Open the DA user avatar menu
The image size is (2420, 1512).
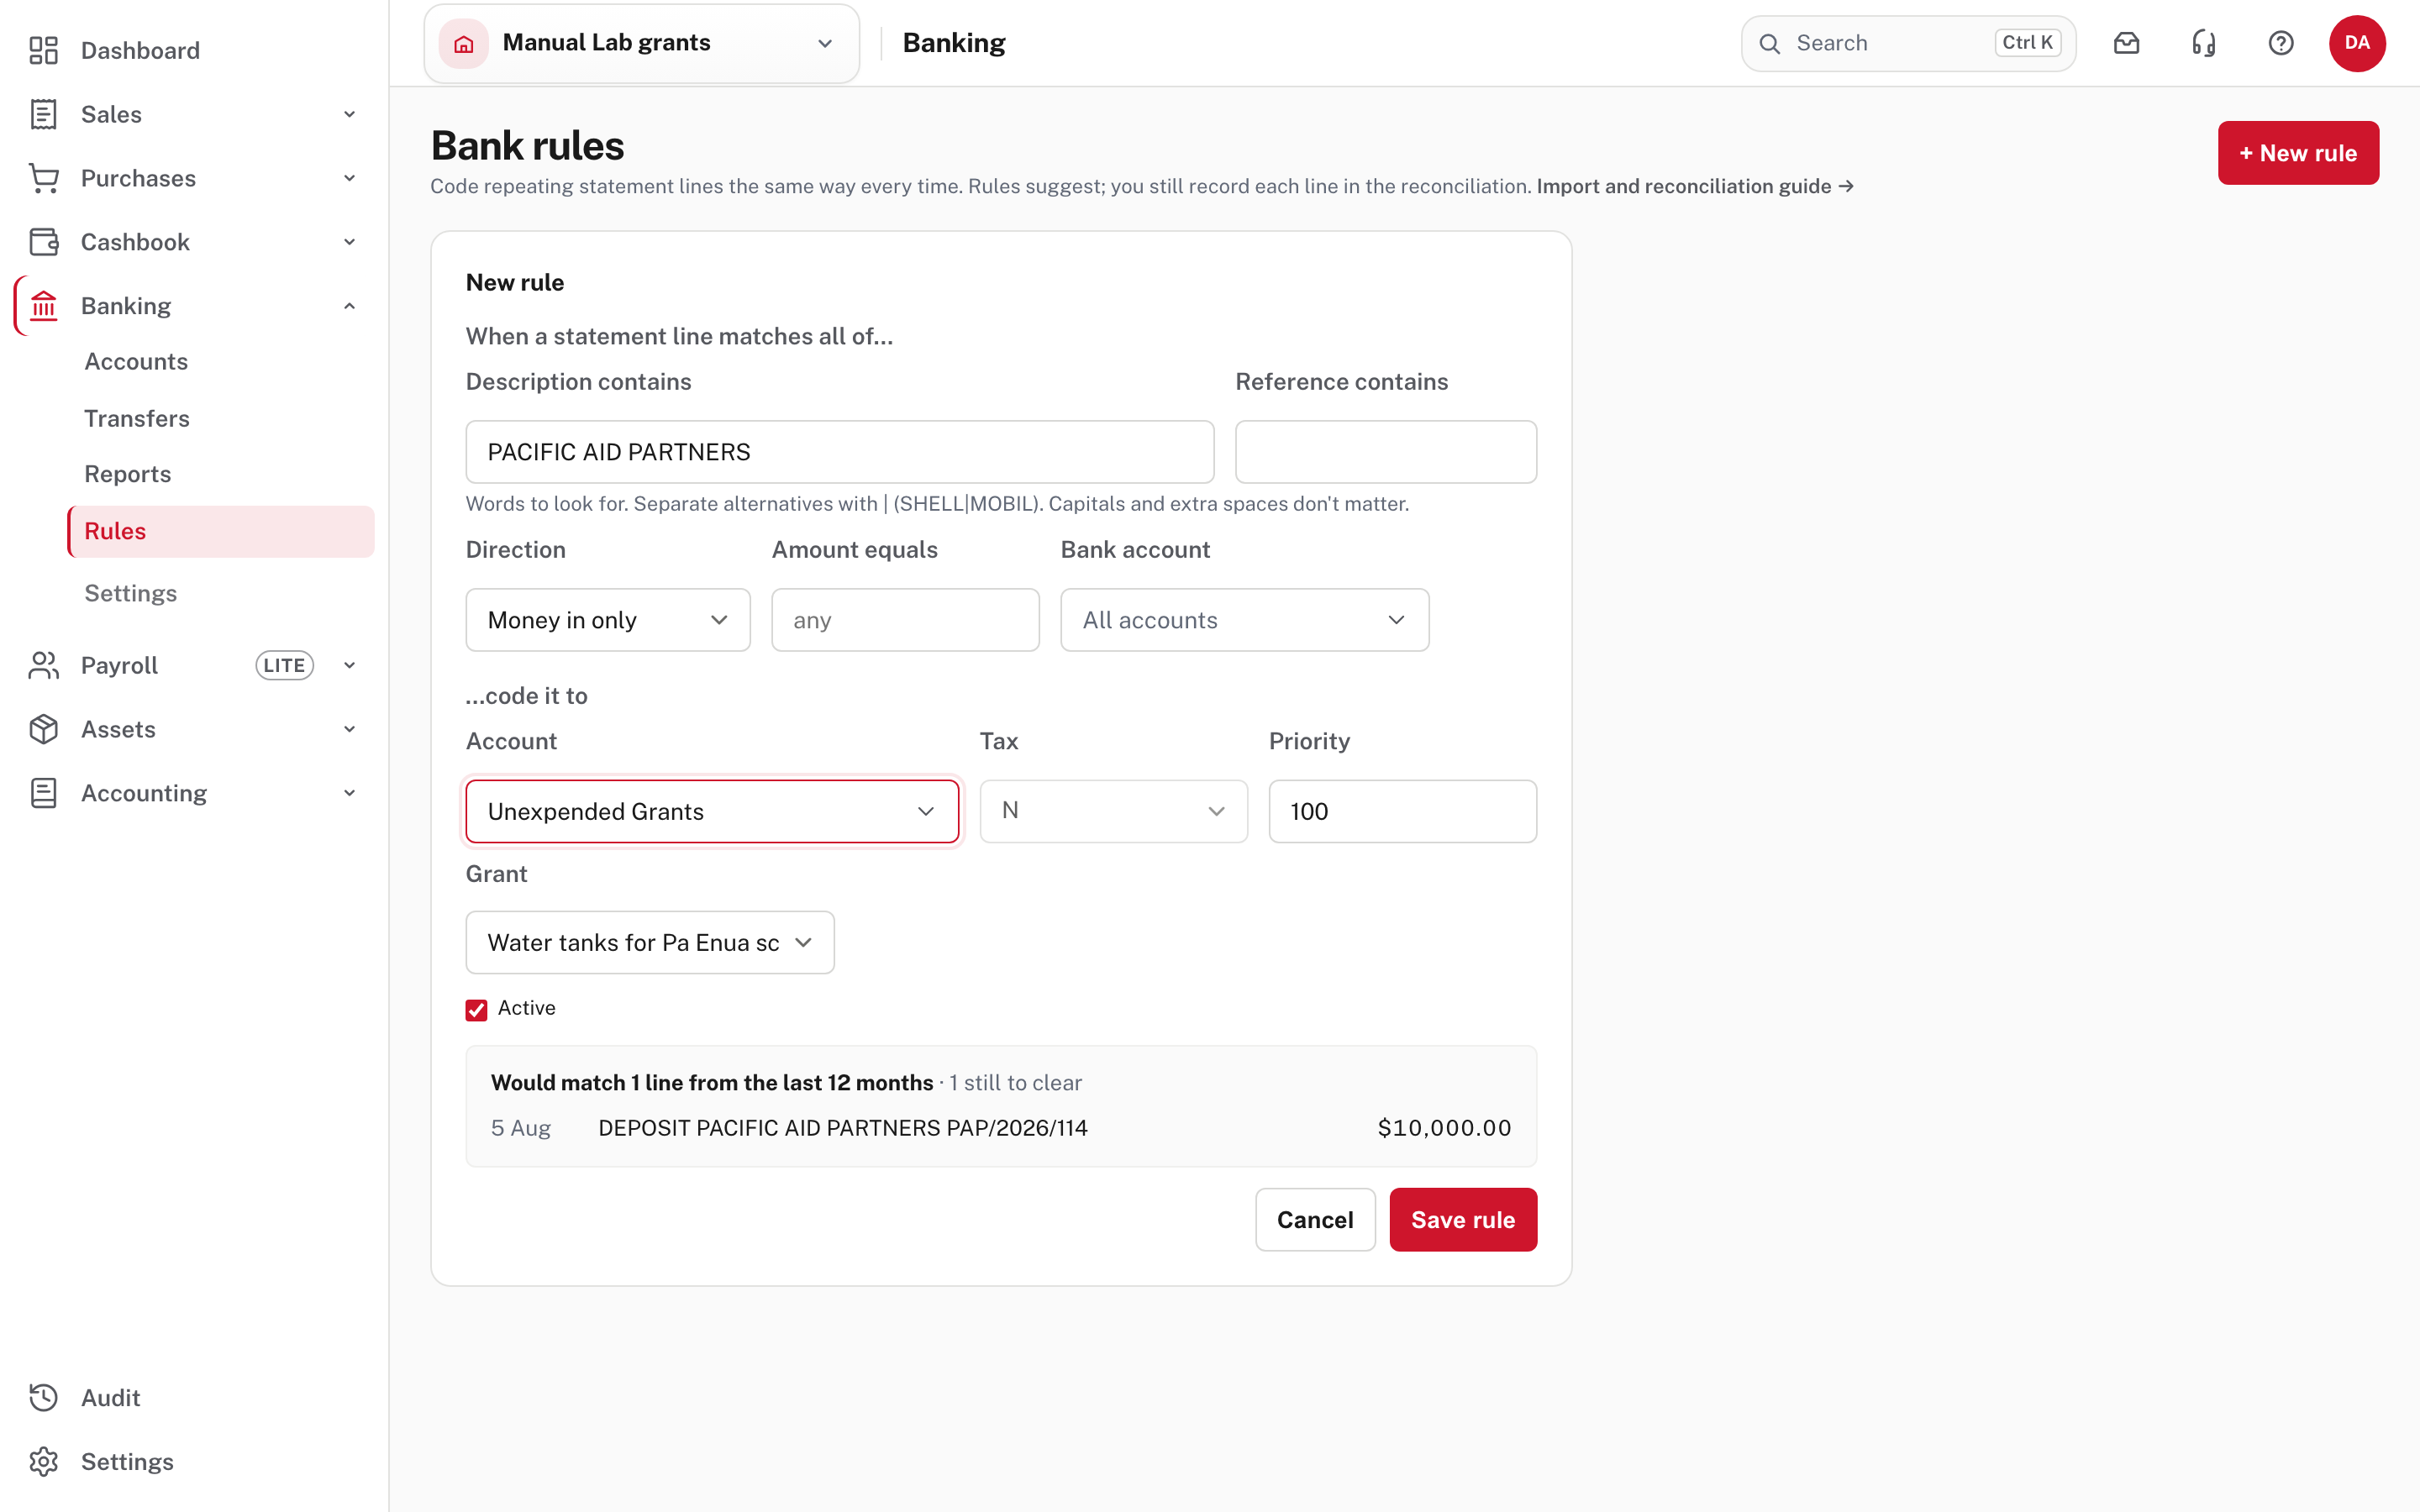(2357, 43)
